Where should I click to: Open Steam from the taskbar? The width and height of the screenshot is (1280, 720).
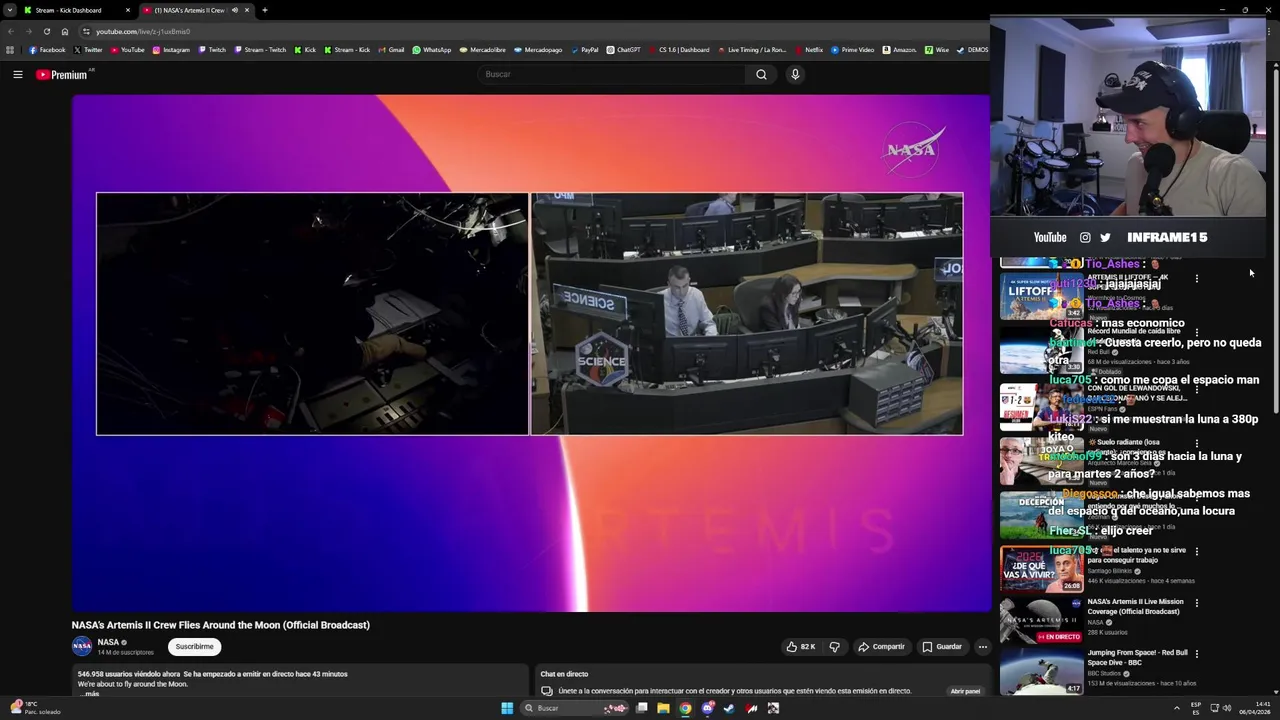[729, 708]
